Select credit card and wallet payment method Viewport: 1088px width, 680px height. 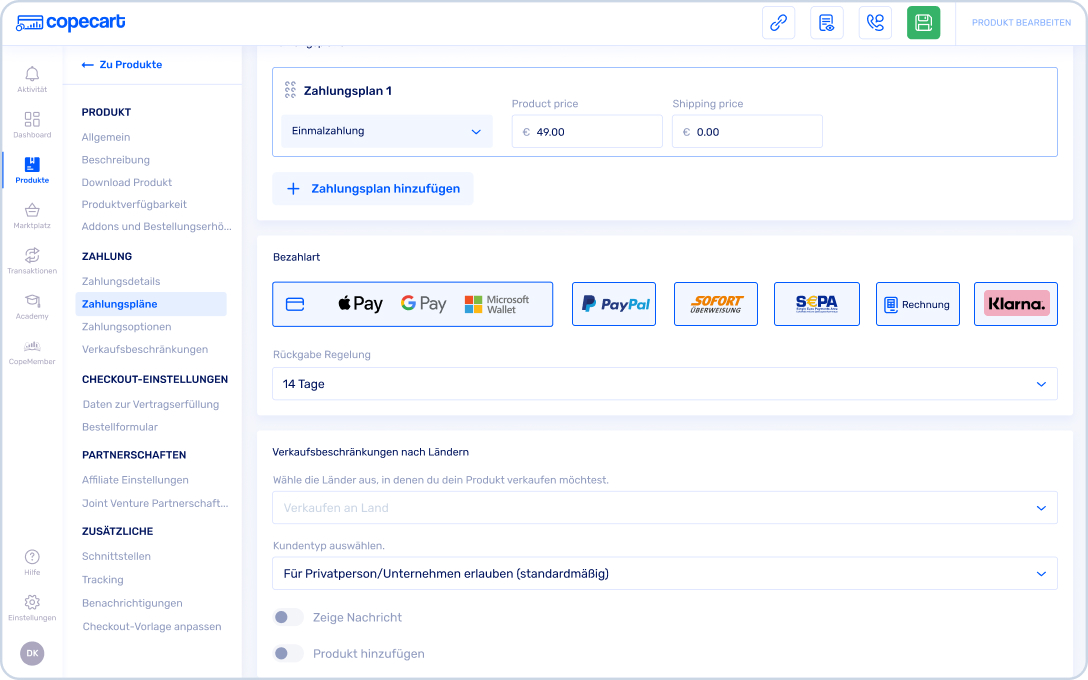click(413, 304)
